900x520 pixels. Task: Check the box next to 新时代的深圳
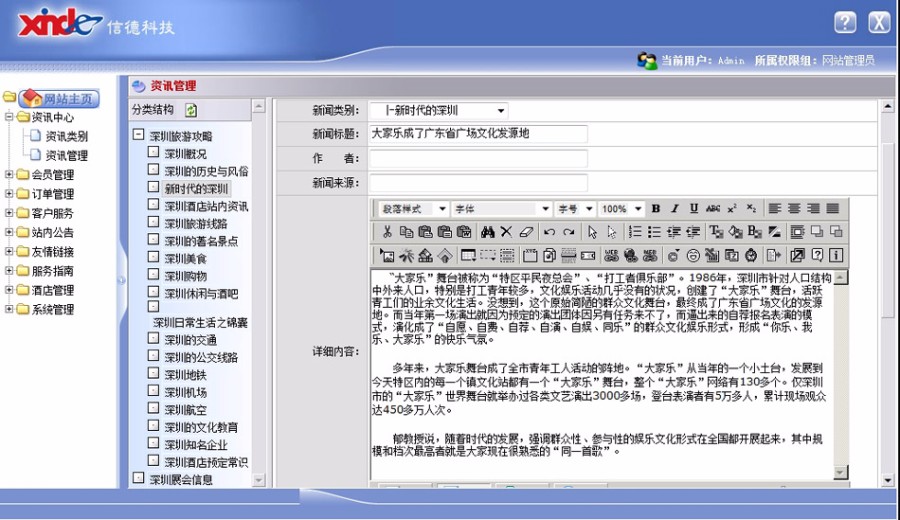click(x=153, y=187)
